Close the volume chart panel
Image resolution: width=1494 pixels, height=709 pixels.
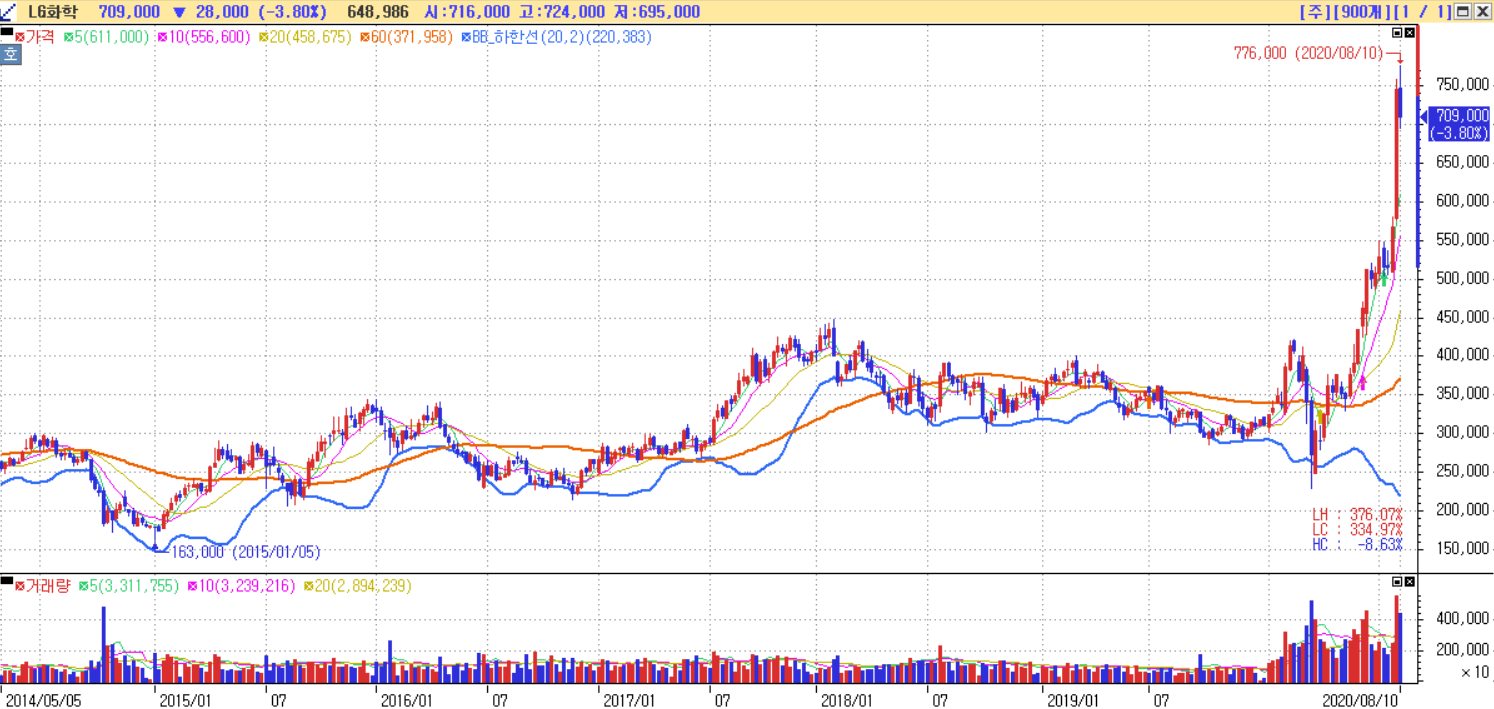1410,581
